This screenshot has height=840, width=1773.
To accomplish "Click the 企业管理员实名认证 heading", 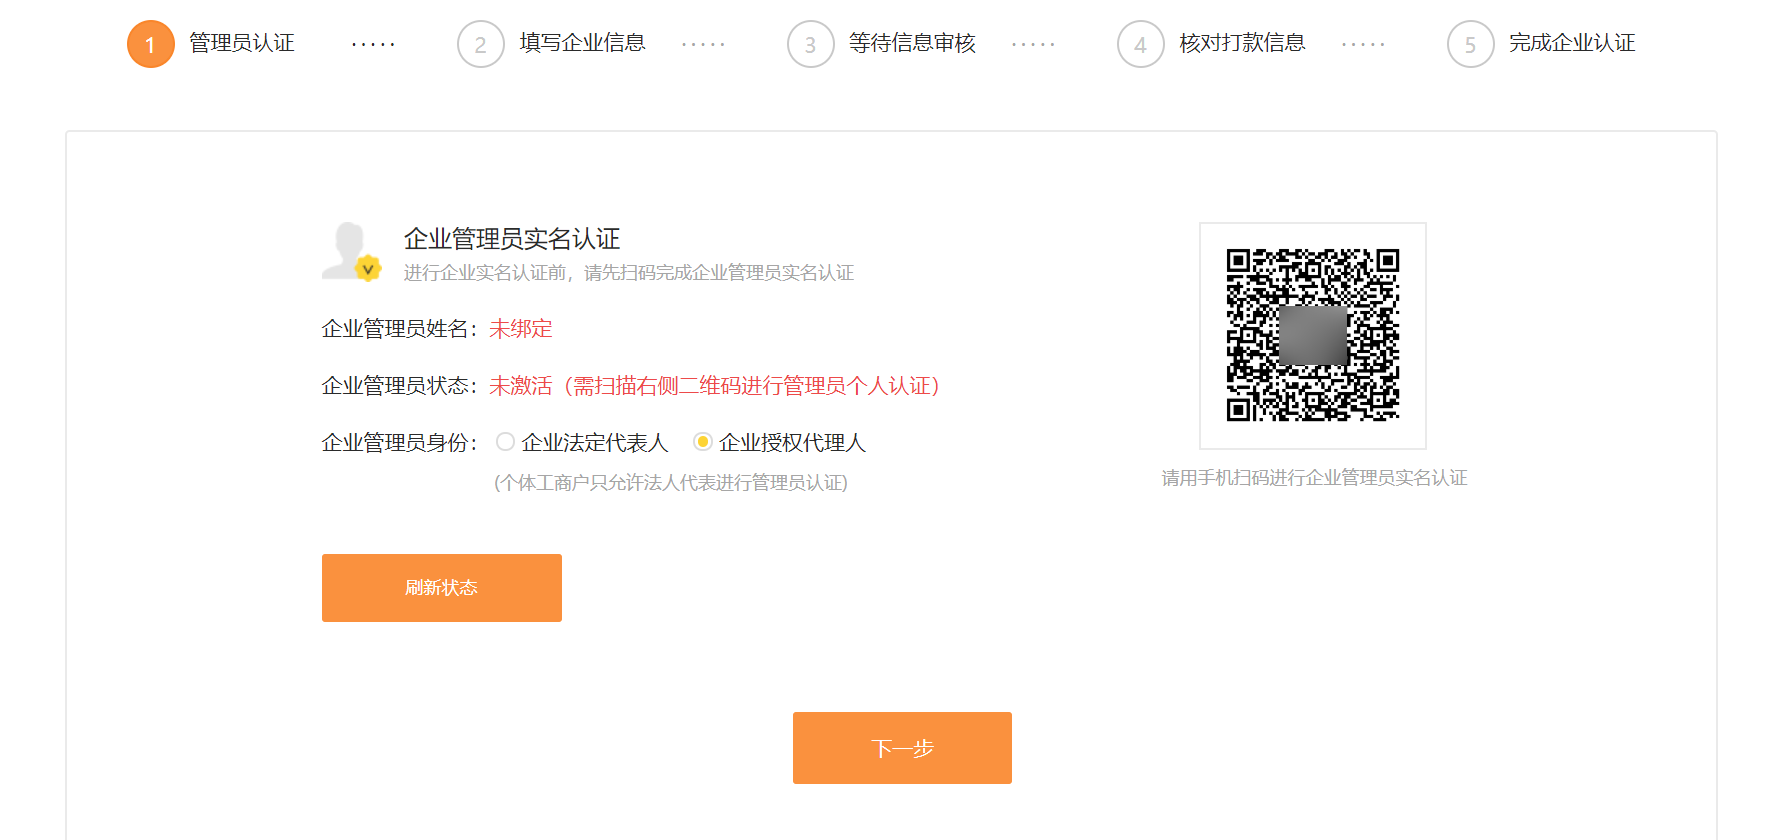I will point(512,238).
